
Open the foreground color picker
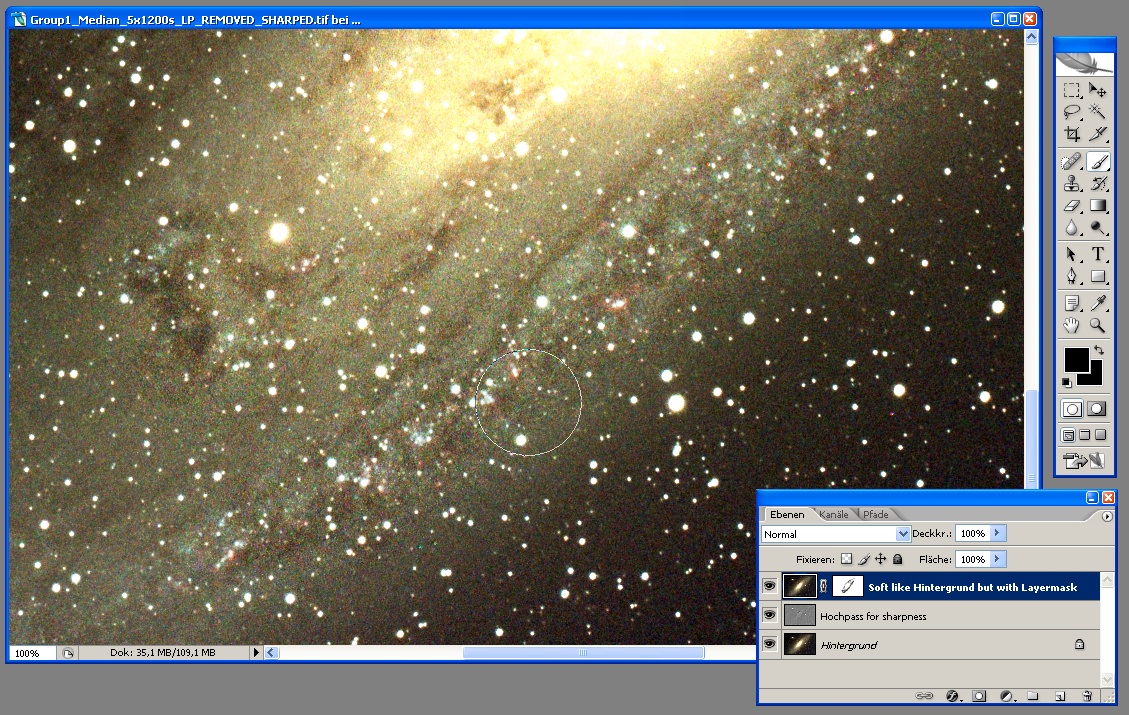[x=1076, y=359]
